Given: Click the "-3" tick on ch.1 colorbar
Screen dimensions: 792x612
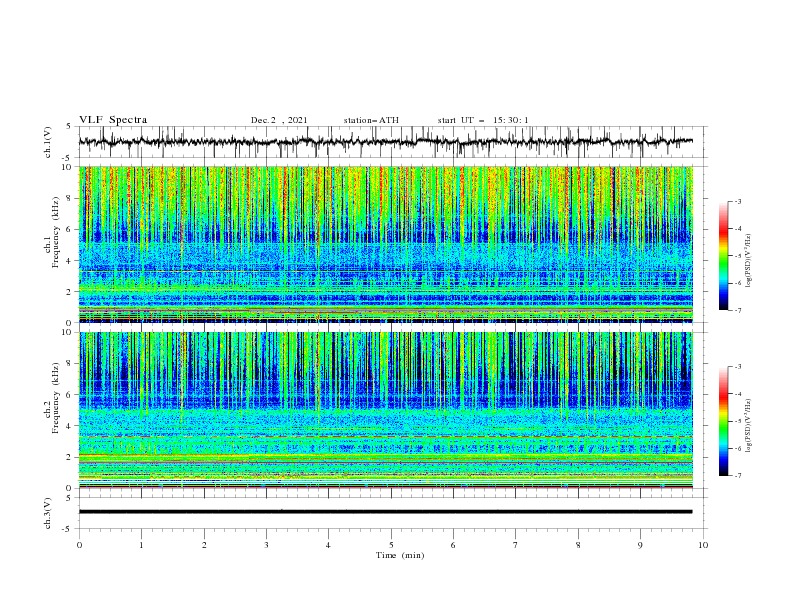Looking at the screenshot, I should (737, 201).
